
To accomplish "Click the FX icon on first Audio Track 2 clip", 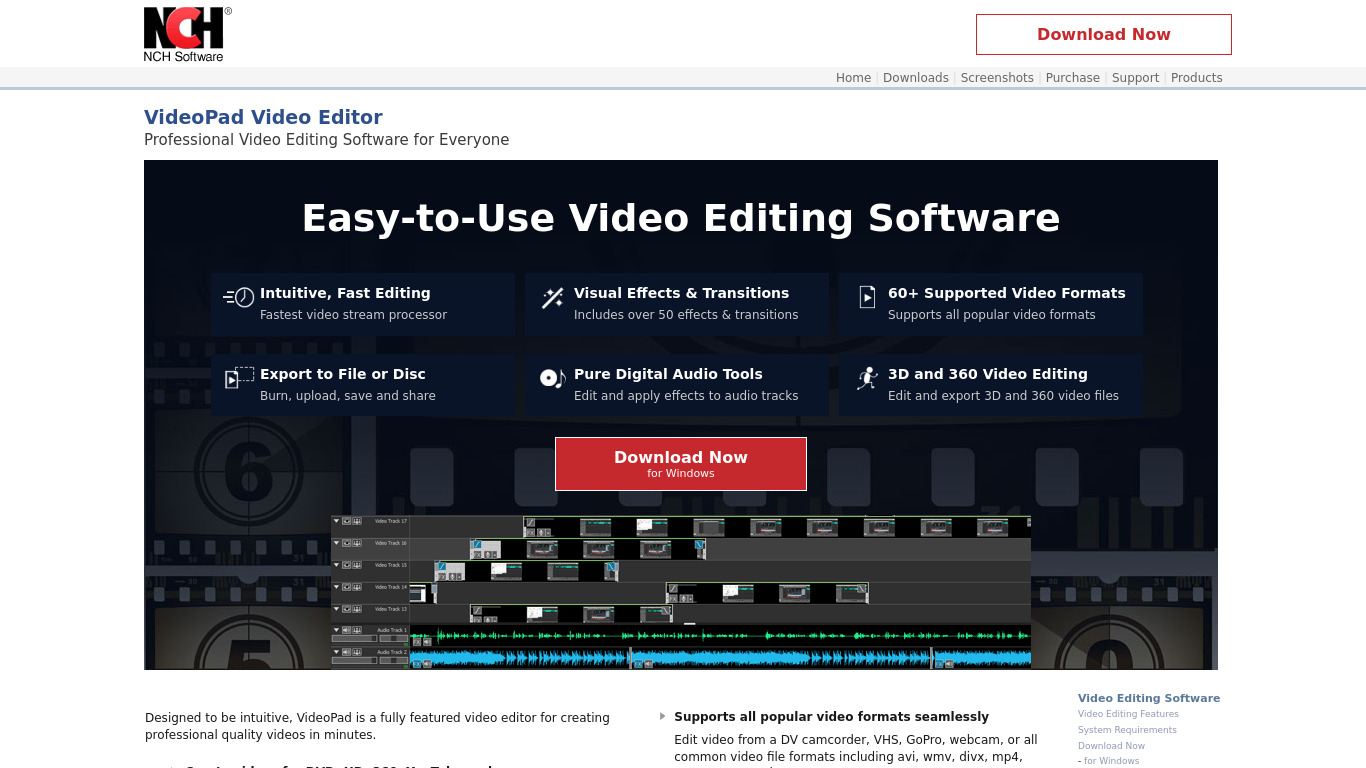I will pyautogui.click(x=417, y=663).
